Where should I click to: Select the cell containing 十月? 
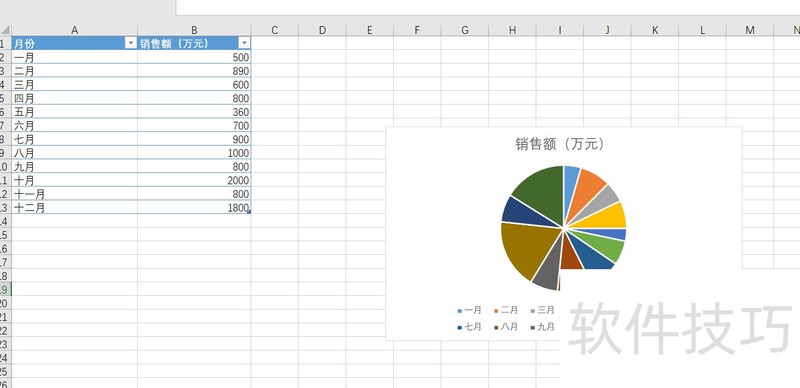[74, 180]
